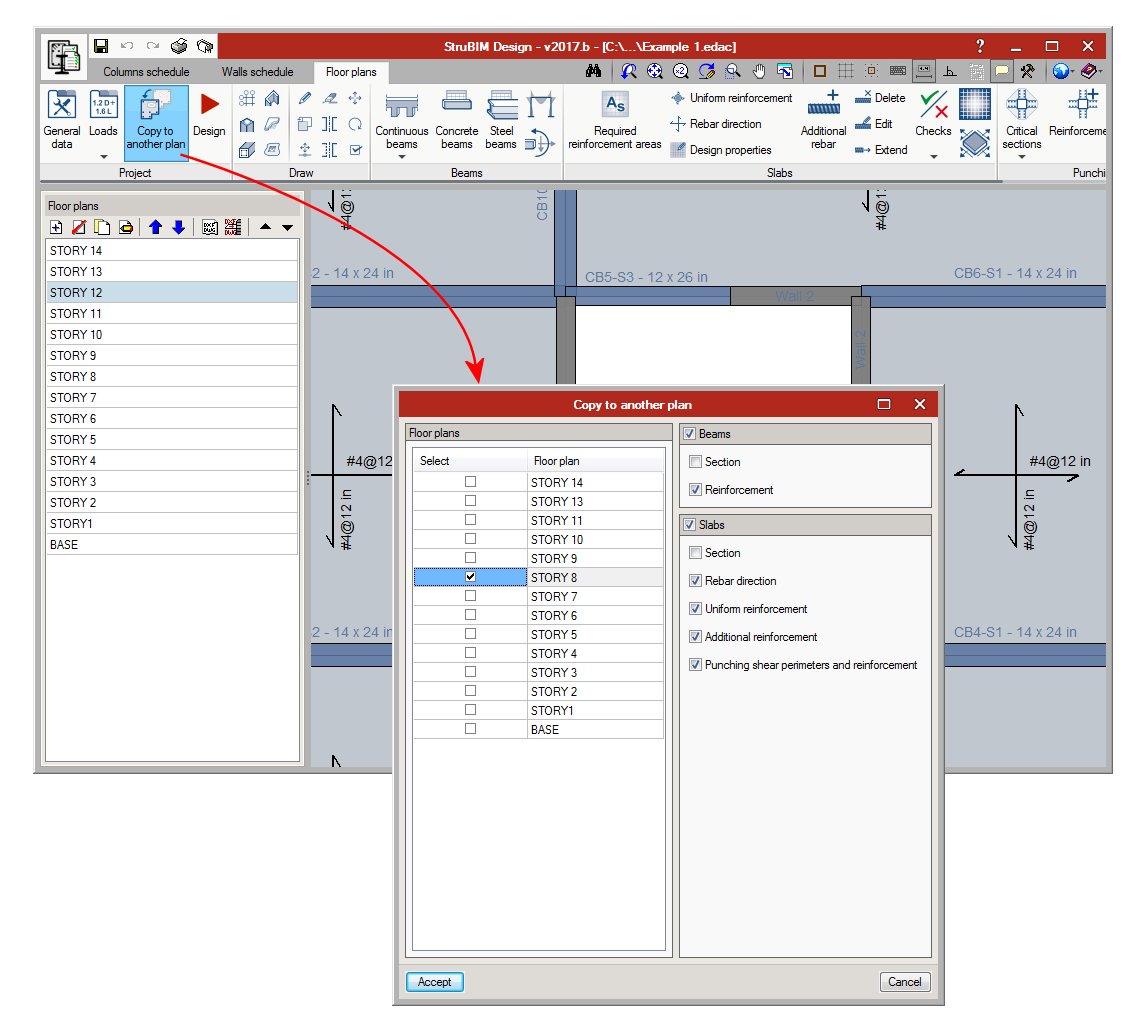Switch to the Walls schedule tab
The image size is (1143, 1022).
click(x=257, y=72)
